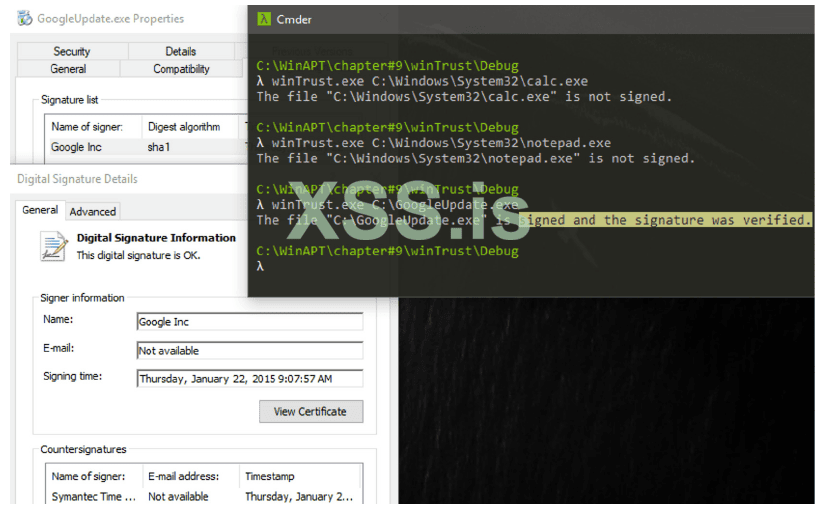Click the Cmder lambda logo icon

point(264,19)
